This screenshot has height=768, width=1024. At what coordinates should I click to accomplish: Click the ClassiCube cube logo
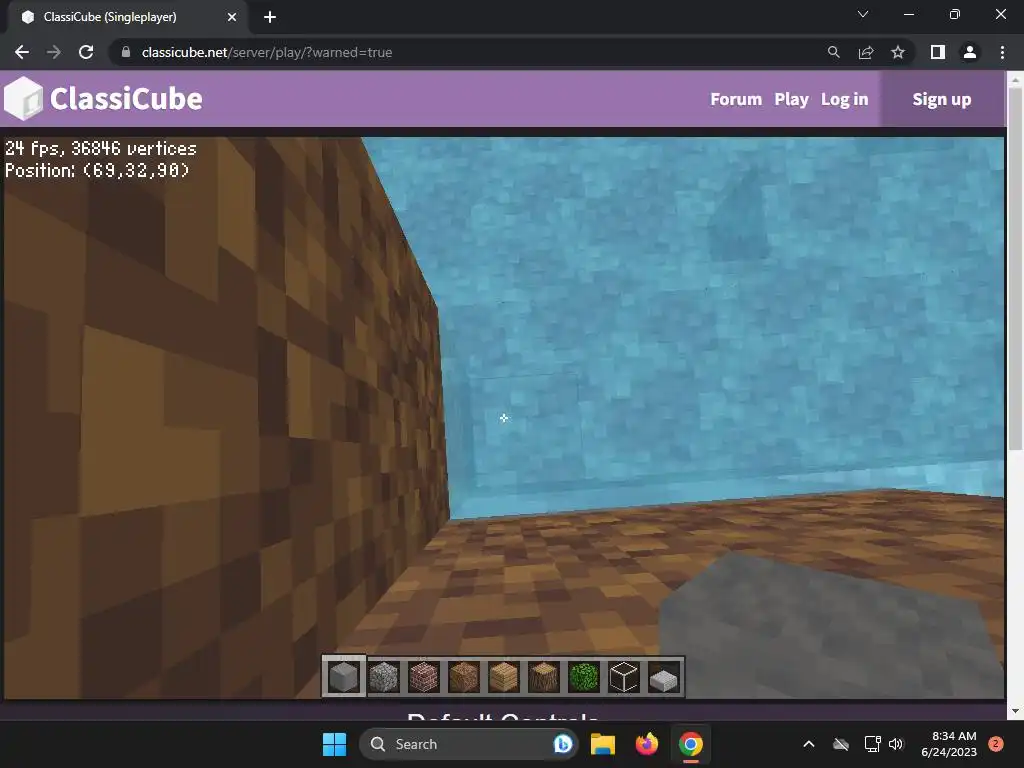24,99
